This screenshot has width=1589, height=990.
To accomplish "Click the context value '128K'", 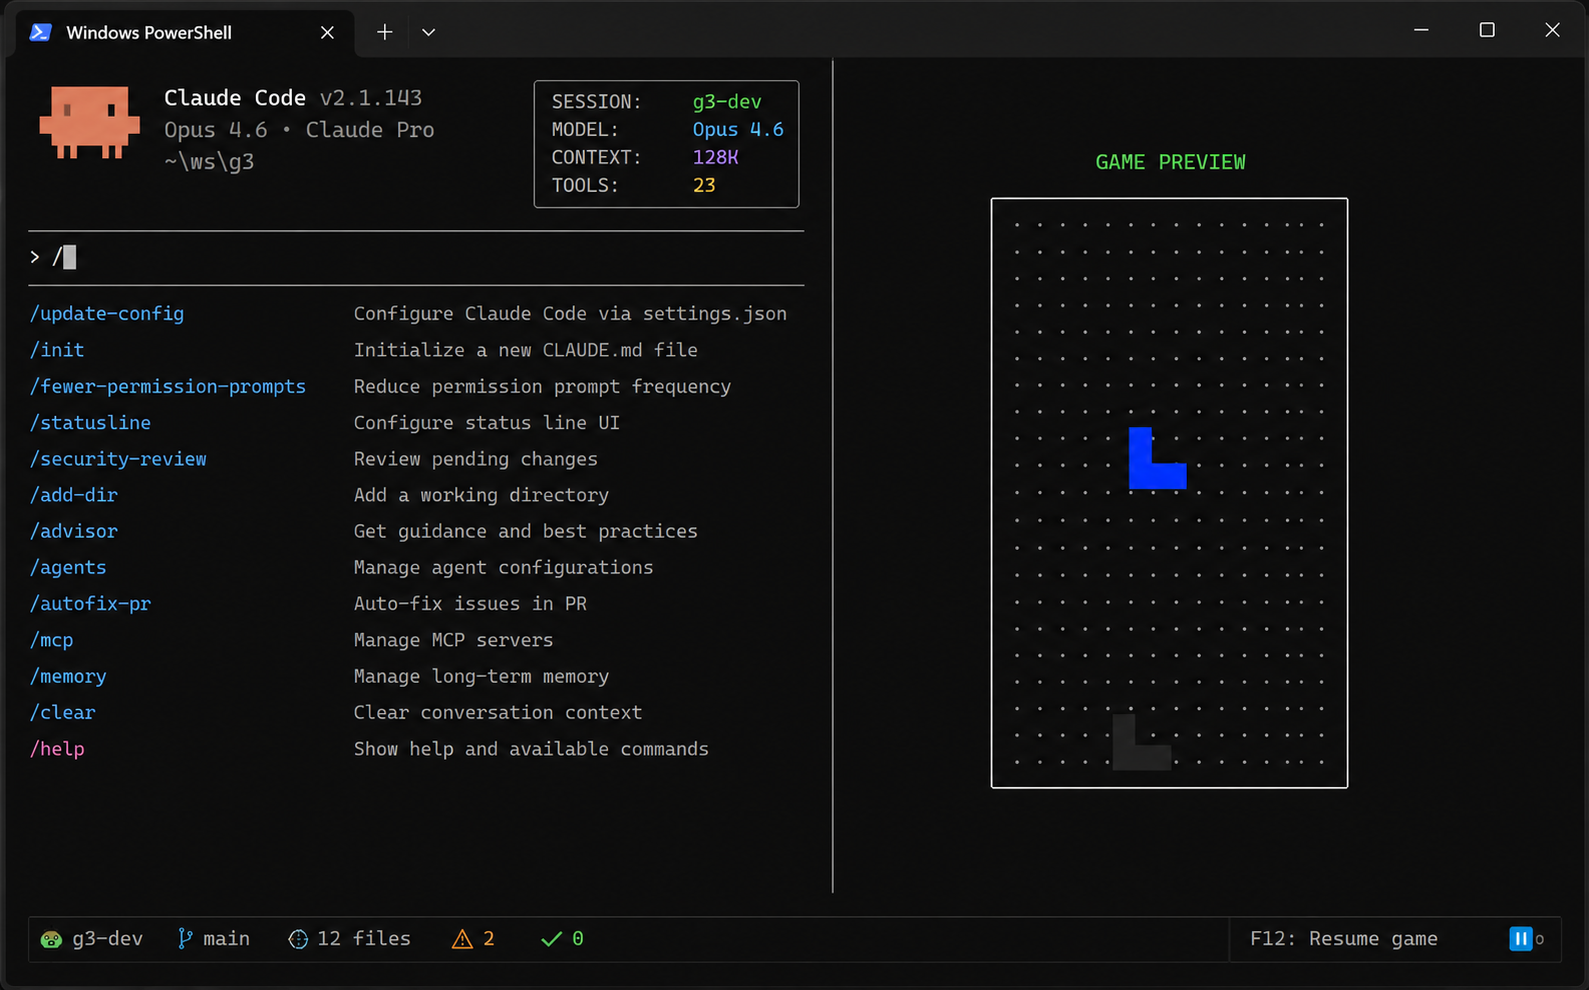I will point(715,158).
